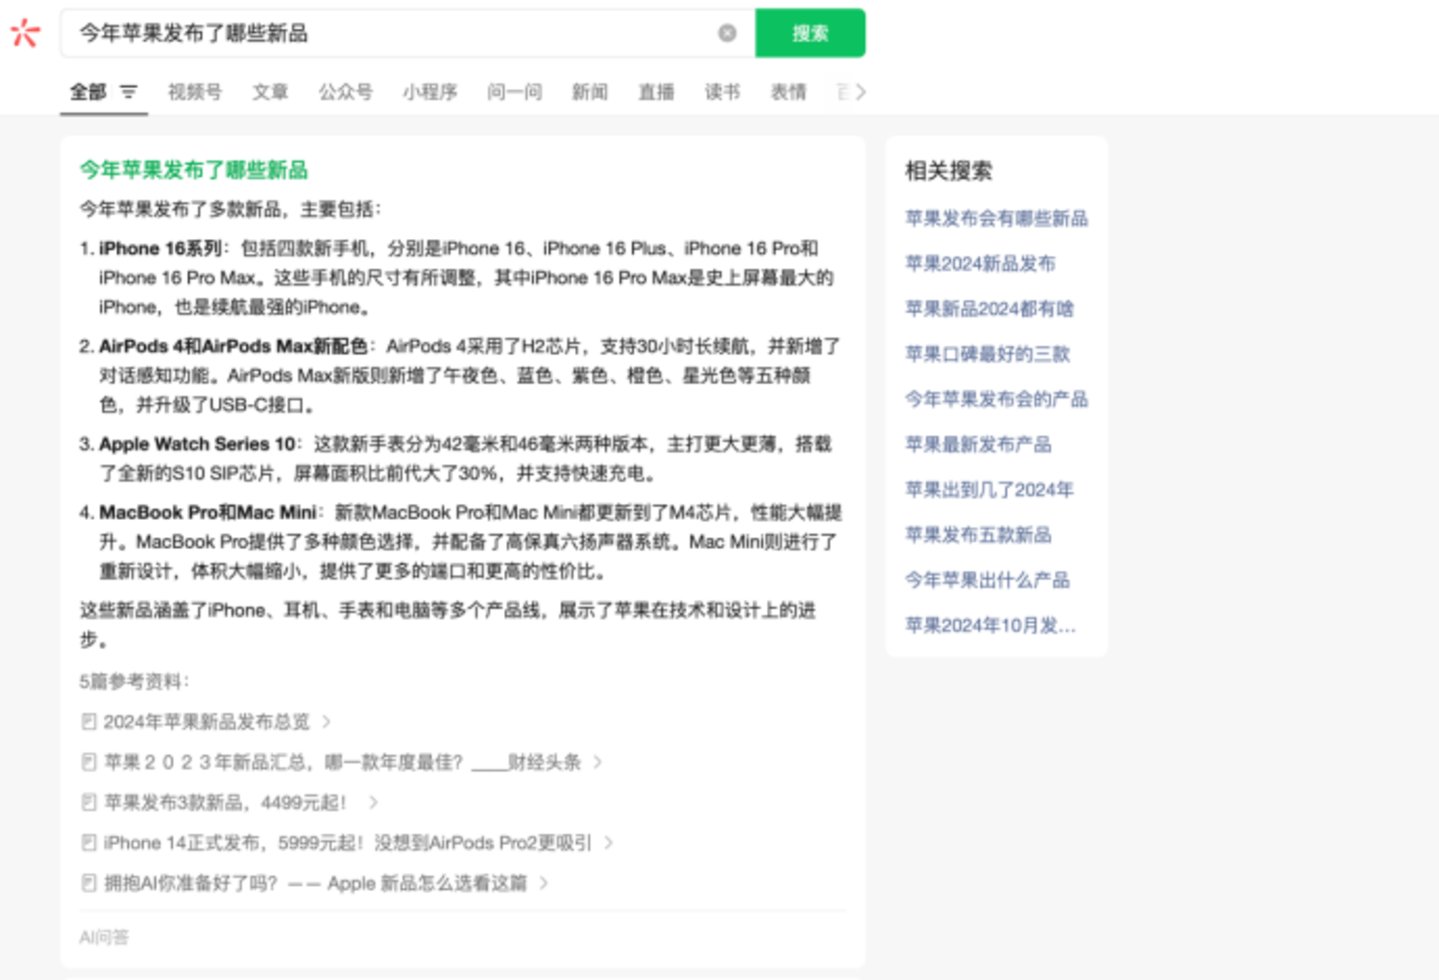The image size is (1439, 980).
Task: Select the 小程序 tab
Action: point(430,92)
